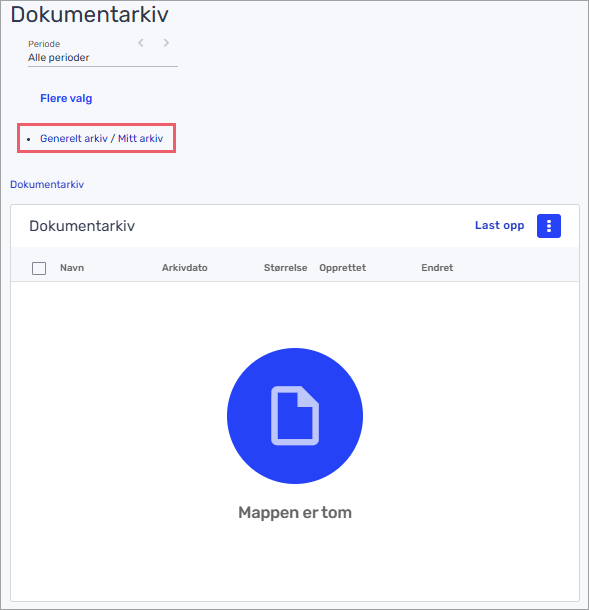Go to next period with right chevron
Image resolution: width=589 pixels, height=610 pixels.
[166, 43]
